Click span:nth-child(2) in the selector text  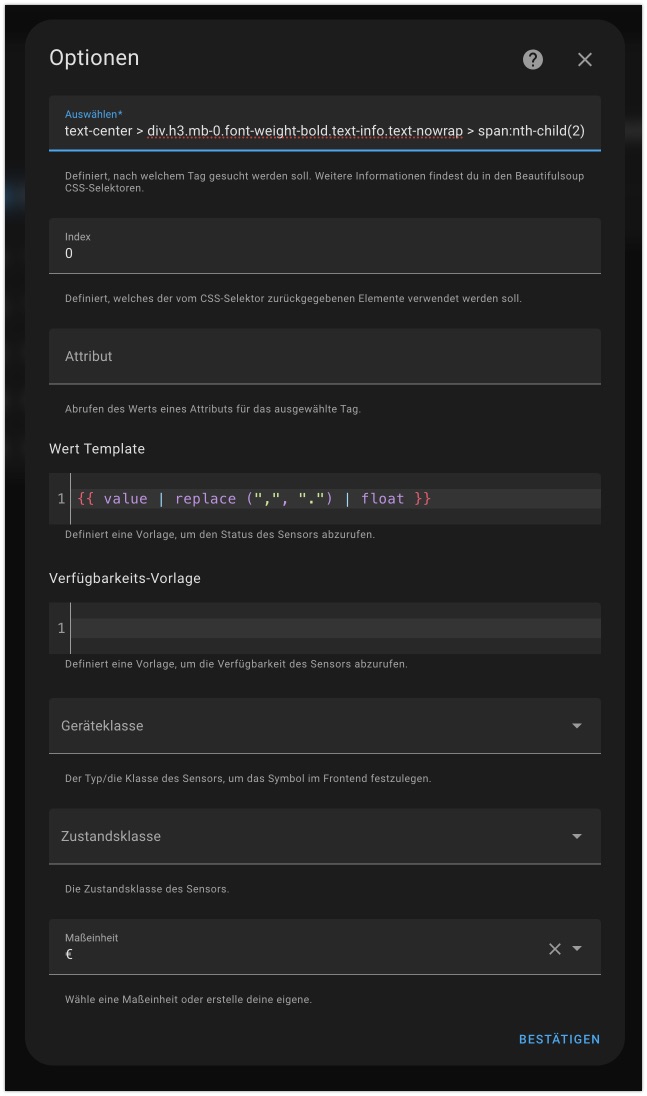click(x=531, y=131)
